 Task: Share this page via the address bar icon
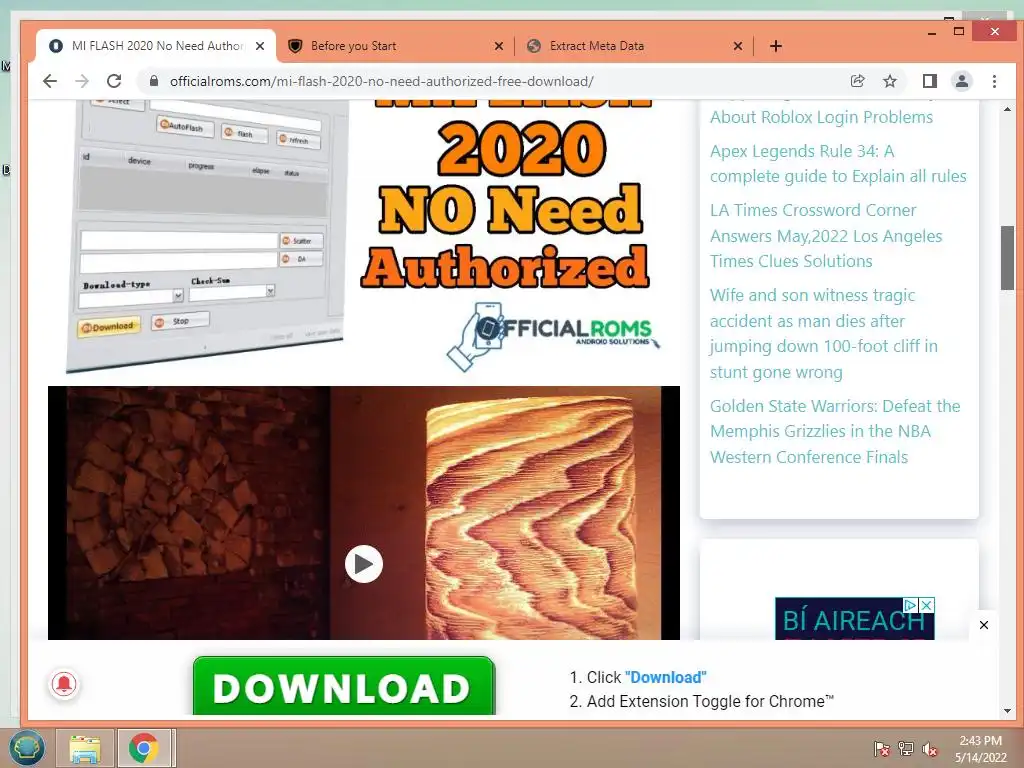(x=857, y=81)
